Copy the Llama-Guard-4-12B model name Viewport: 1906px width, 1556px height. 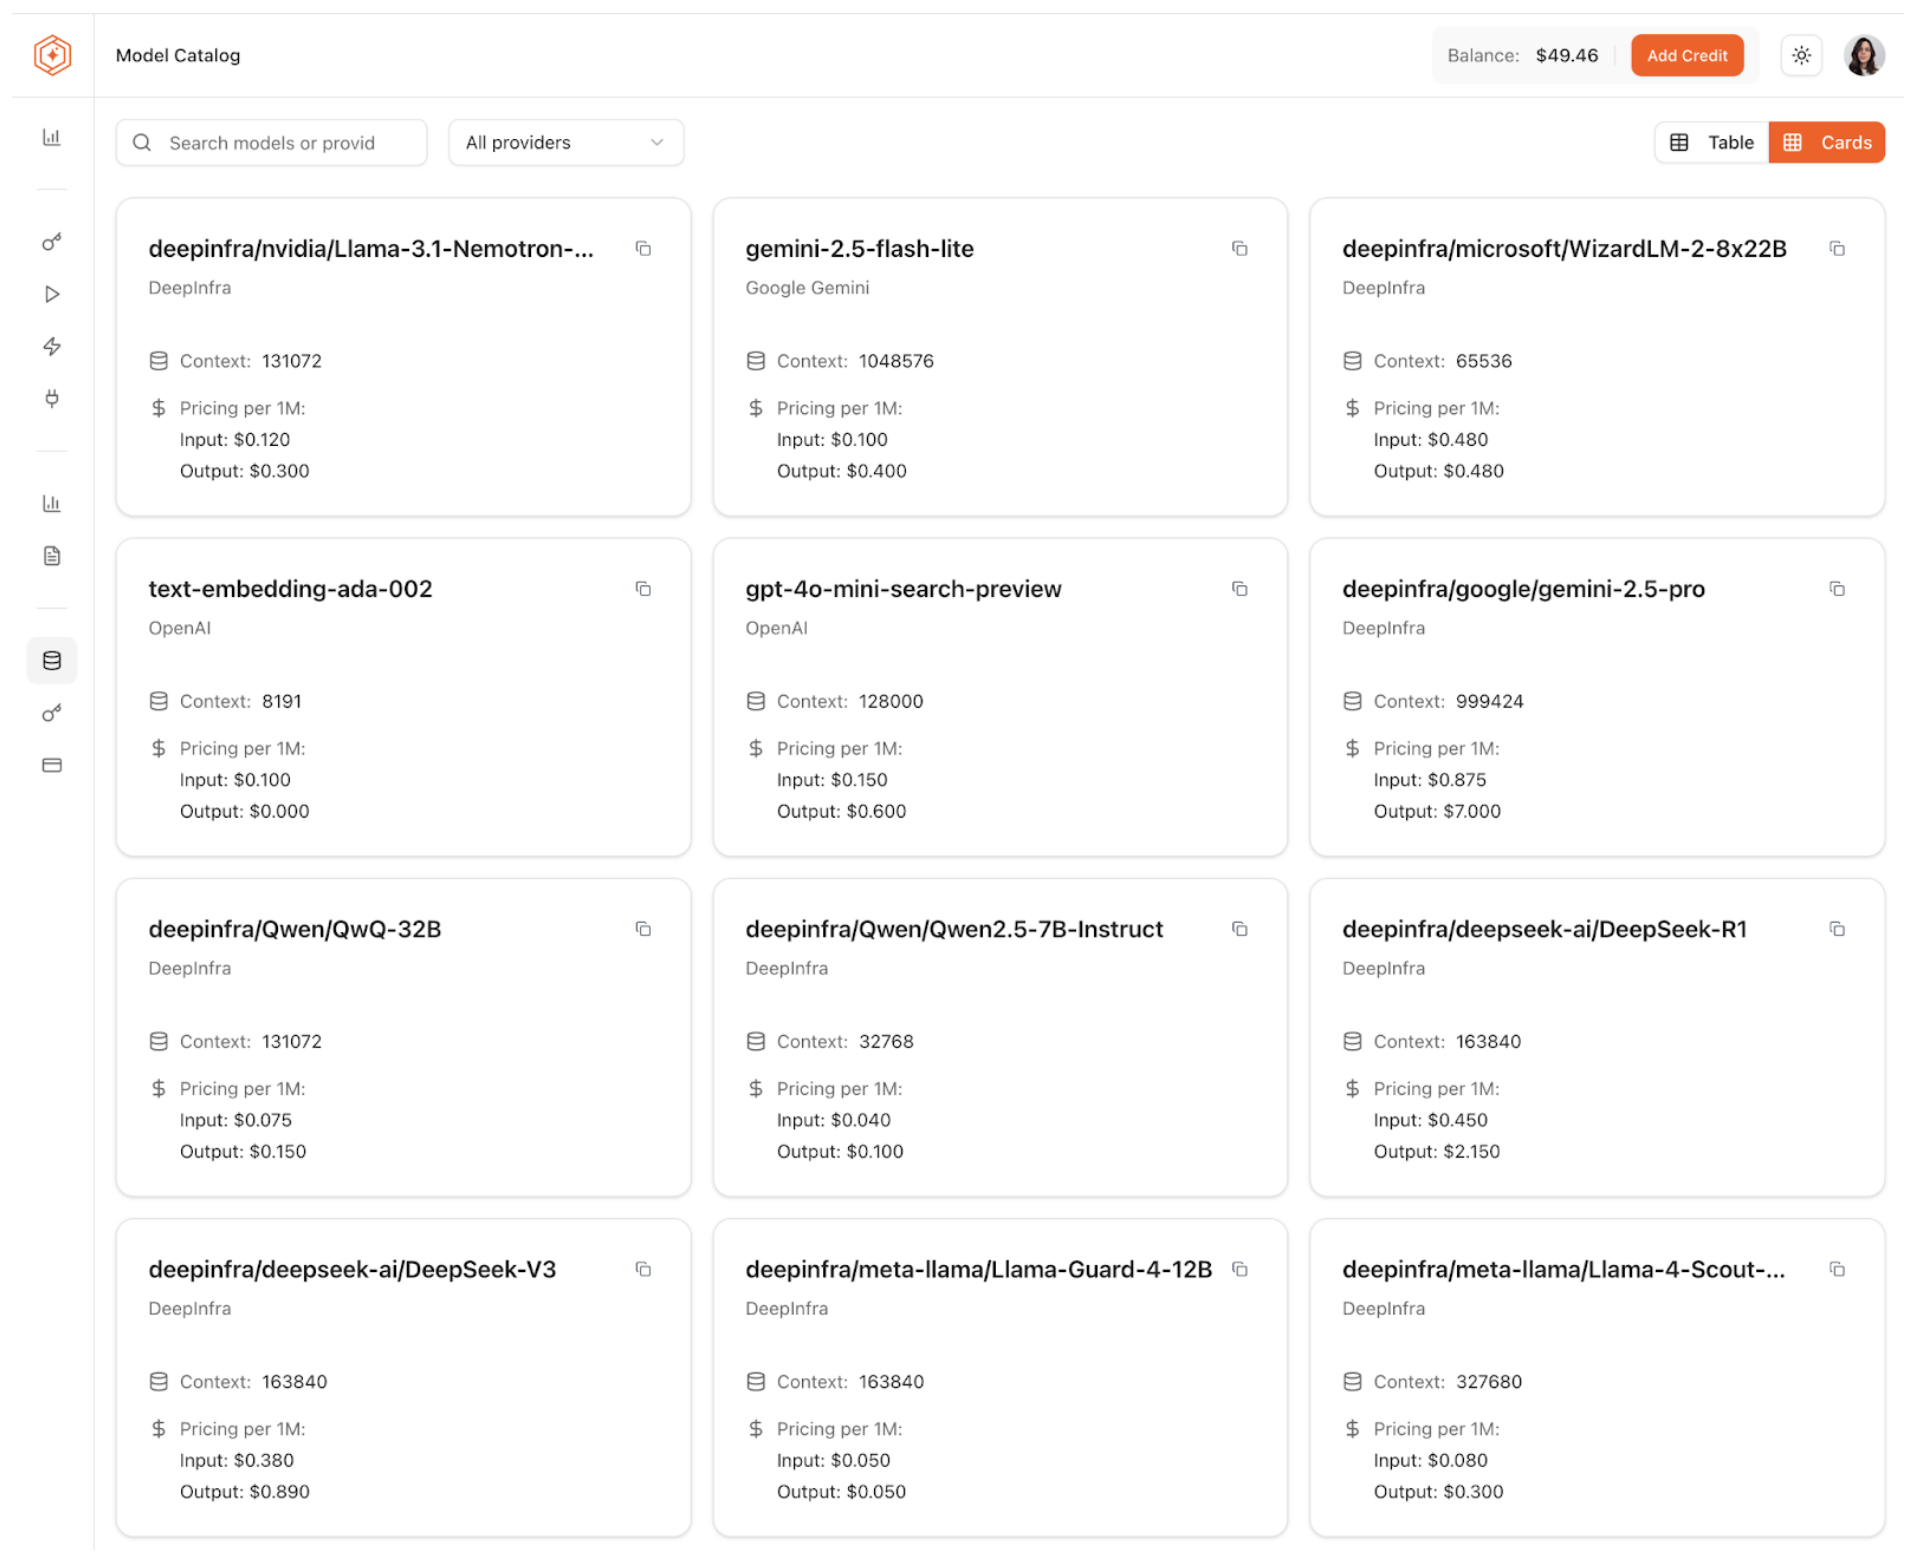pyautogui.click(x=1239, y=1269)
